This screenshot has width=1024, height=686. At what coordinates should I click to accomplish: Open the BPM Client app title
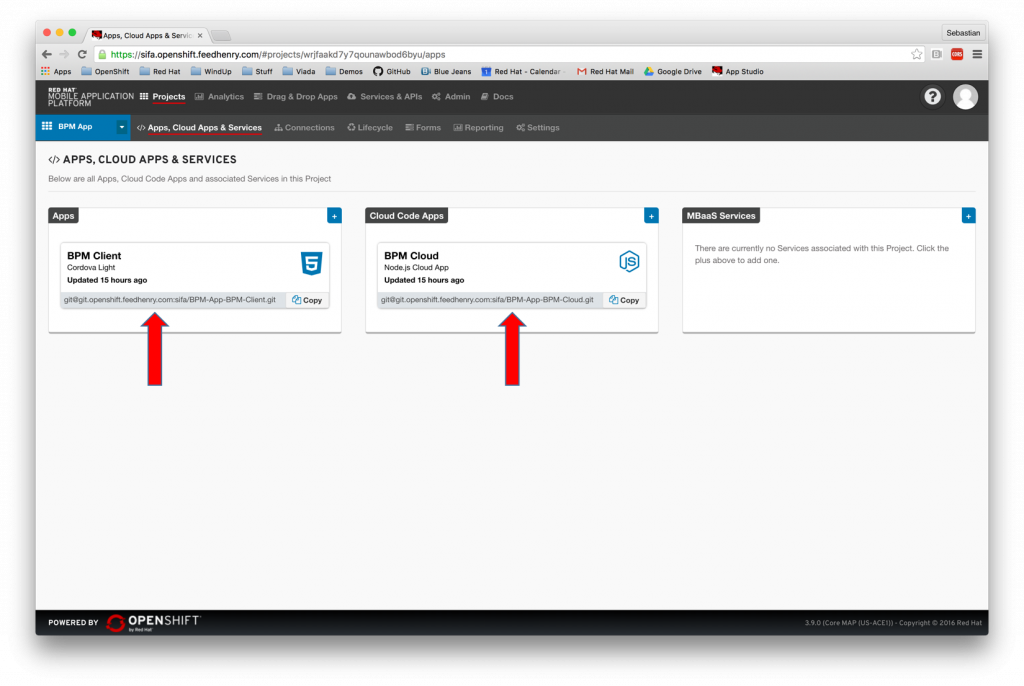coord(94,255)
